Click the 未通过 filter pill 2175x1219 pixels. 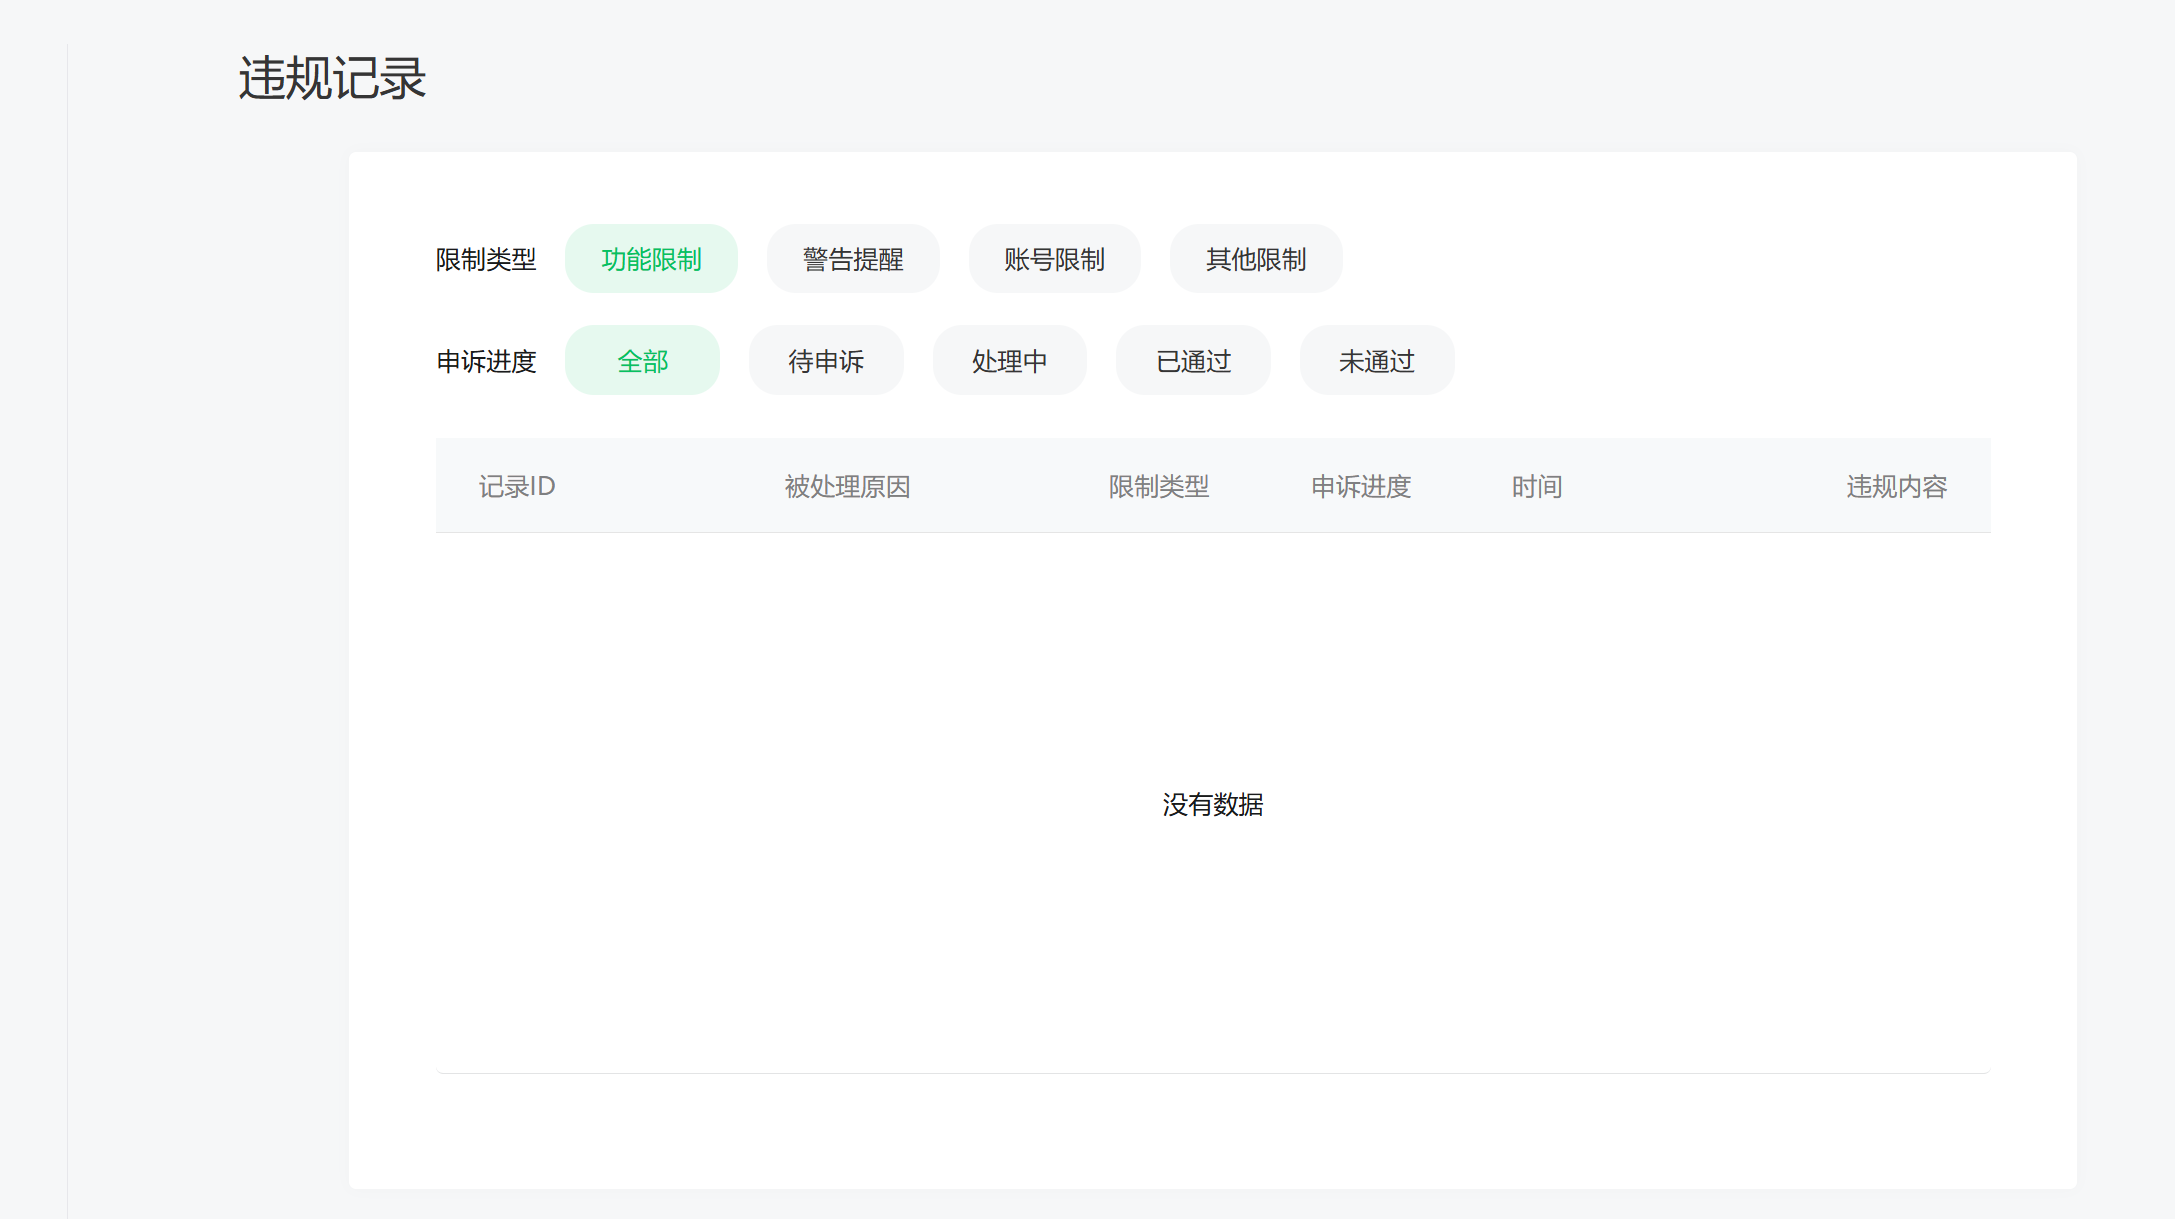1377,361
